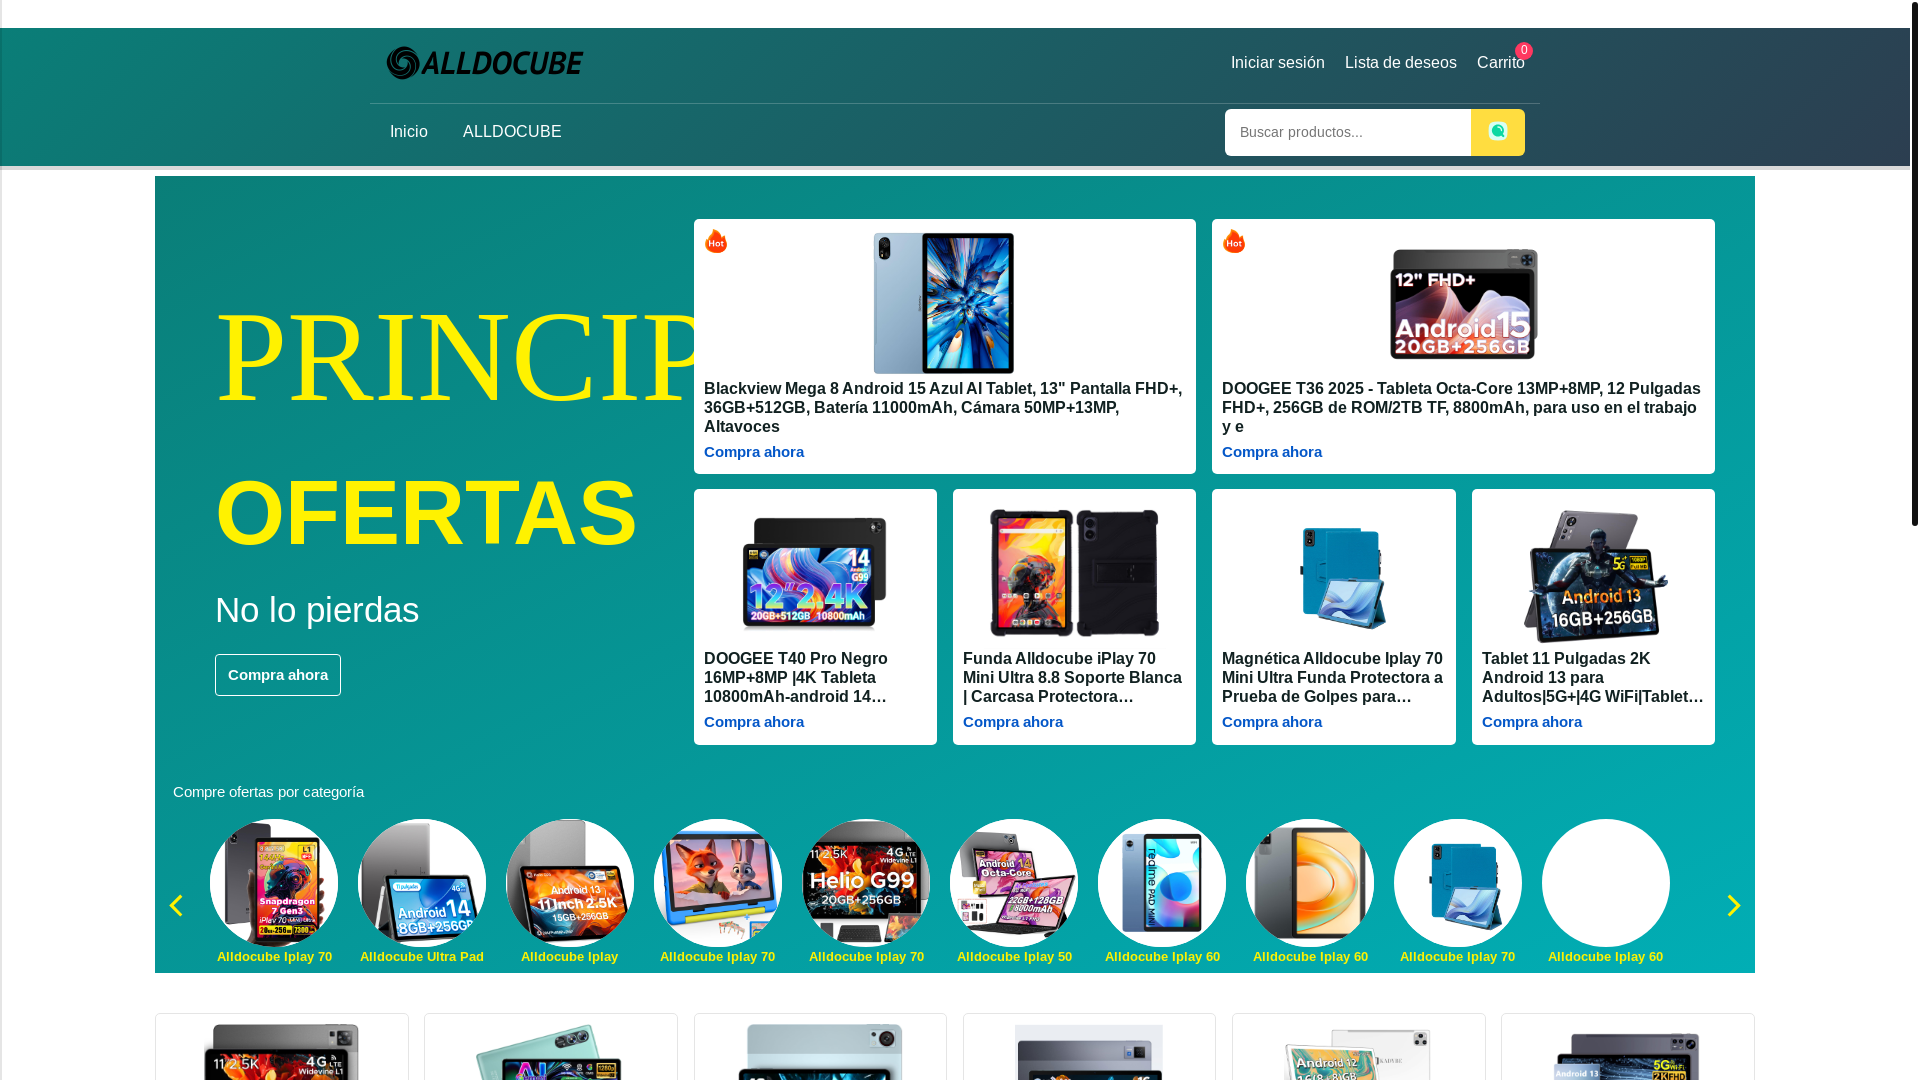Open Blackview Mega 8 product title
Screen dimensions: 1920x1080
(x=944, y=408)
